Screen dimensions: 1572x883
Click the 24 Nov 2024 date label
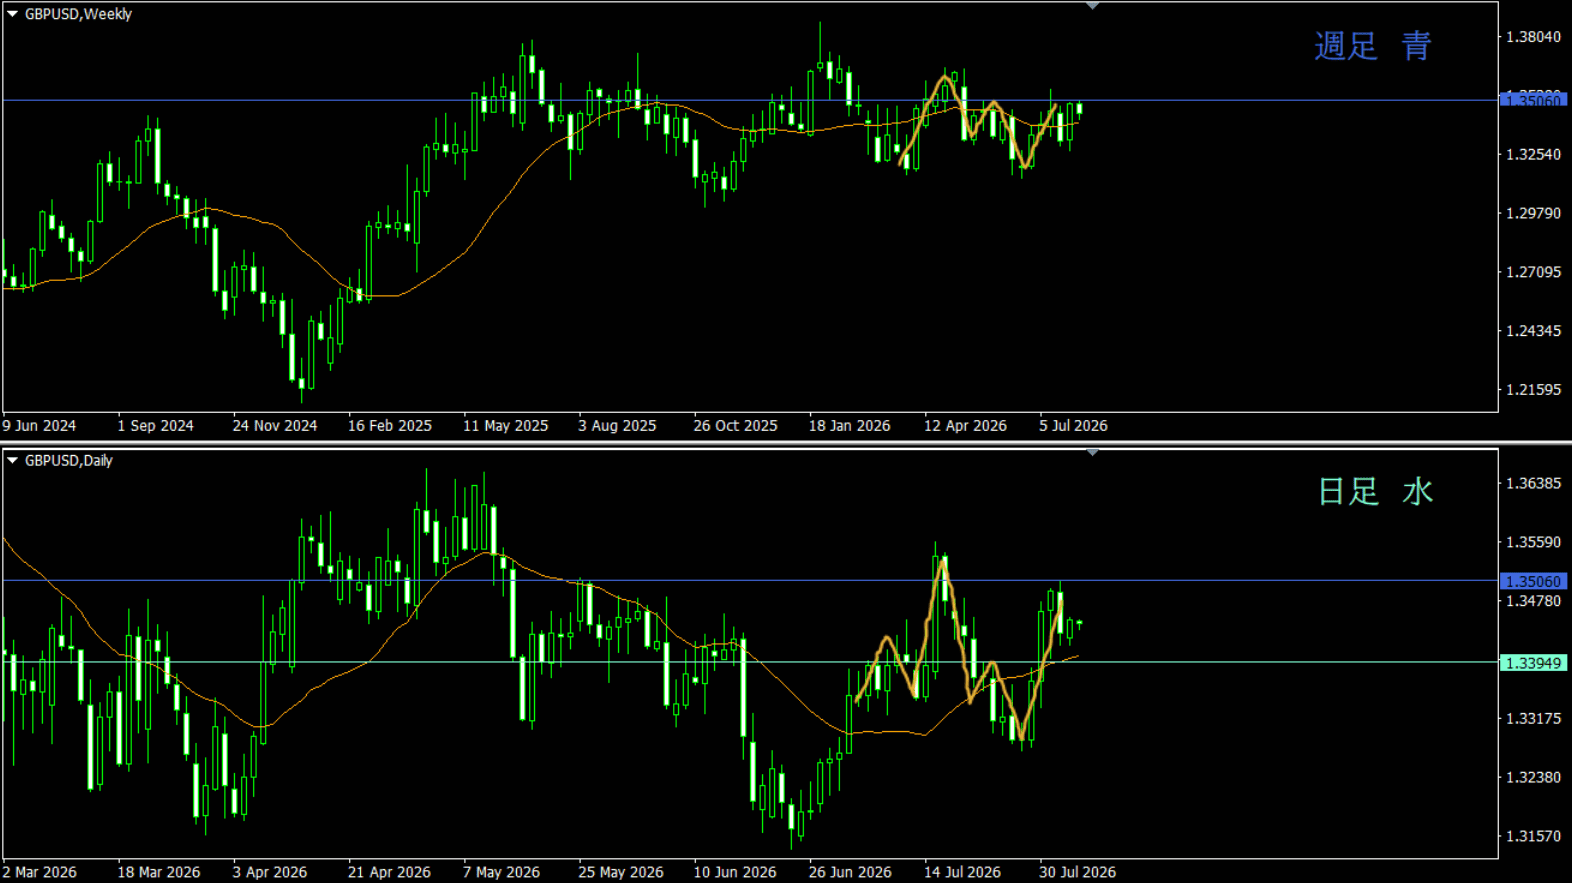(x=275, y=426)
